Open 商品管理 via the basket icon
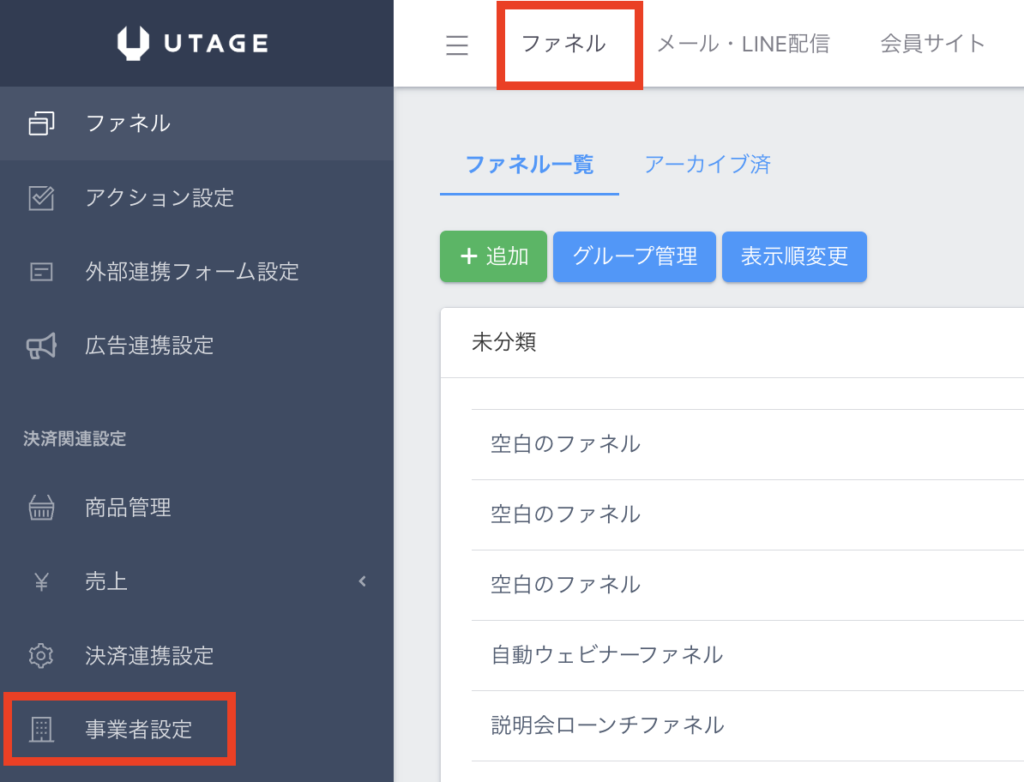1024x782 pixels. pos(40,507)
